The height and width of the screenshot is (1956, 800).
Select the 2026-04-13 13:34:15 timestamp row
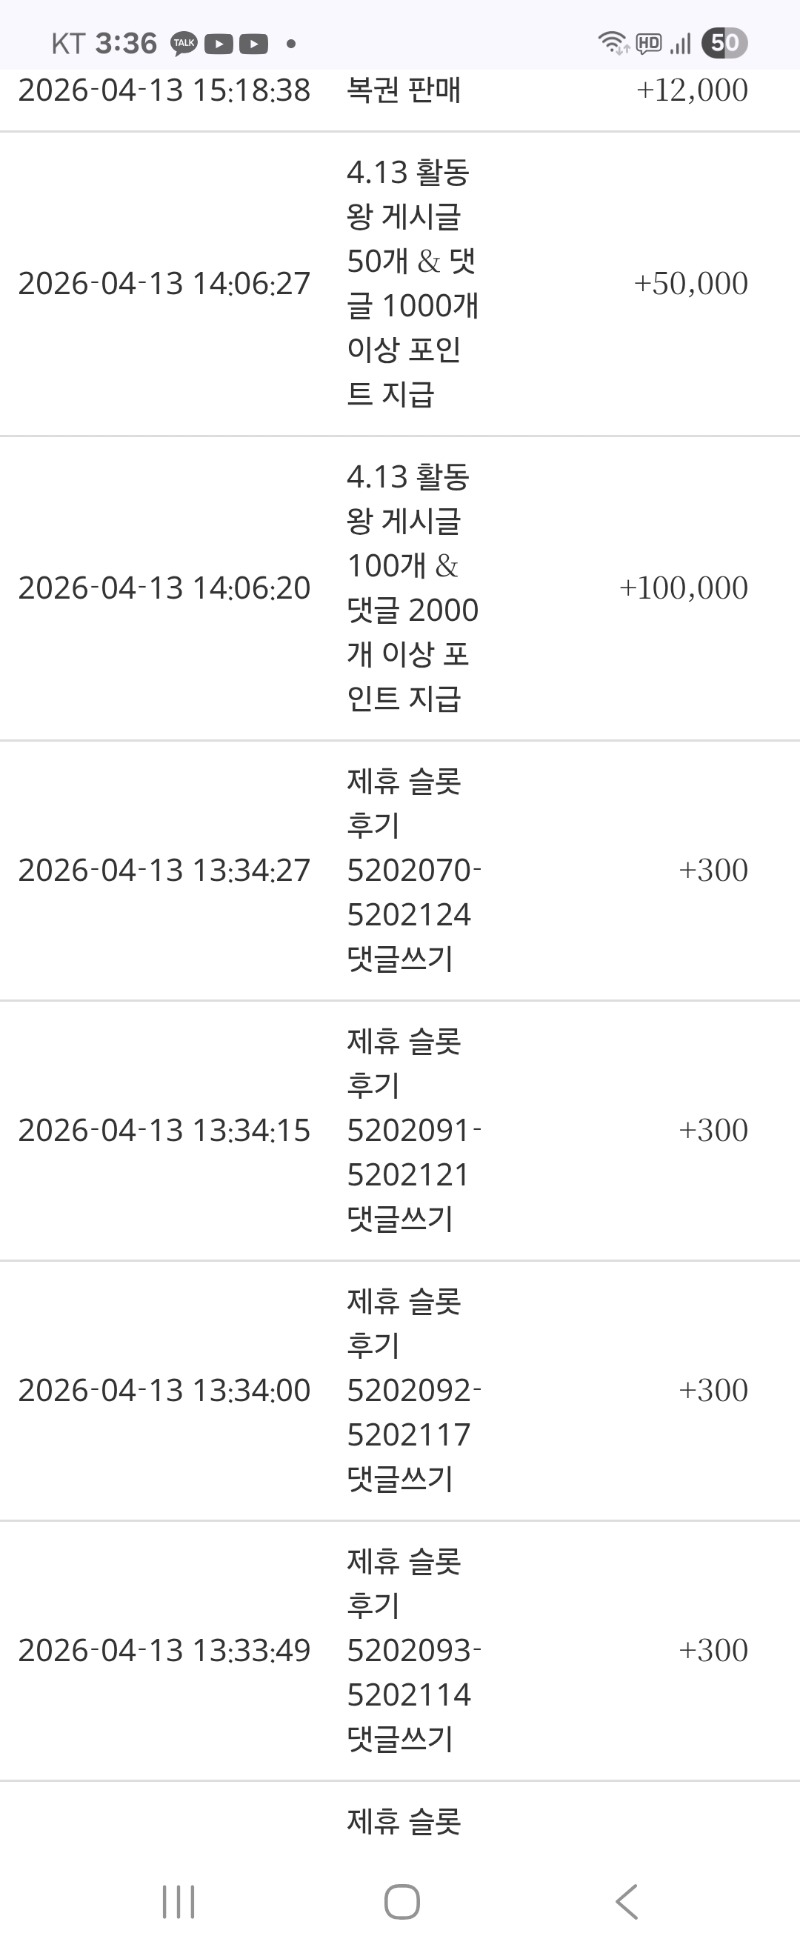[x=164, y=1130]
